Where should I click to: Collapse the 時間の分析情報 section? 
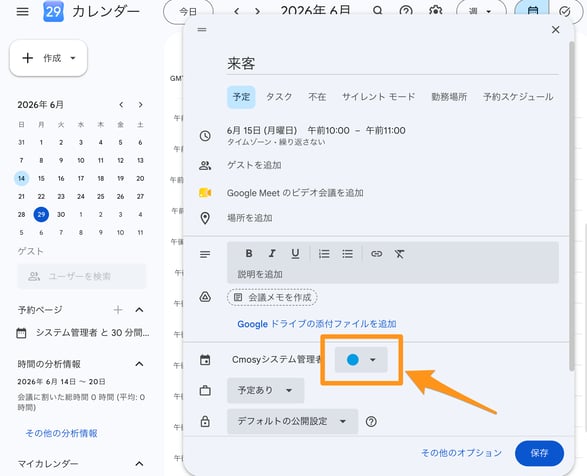tap(139, 364)
